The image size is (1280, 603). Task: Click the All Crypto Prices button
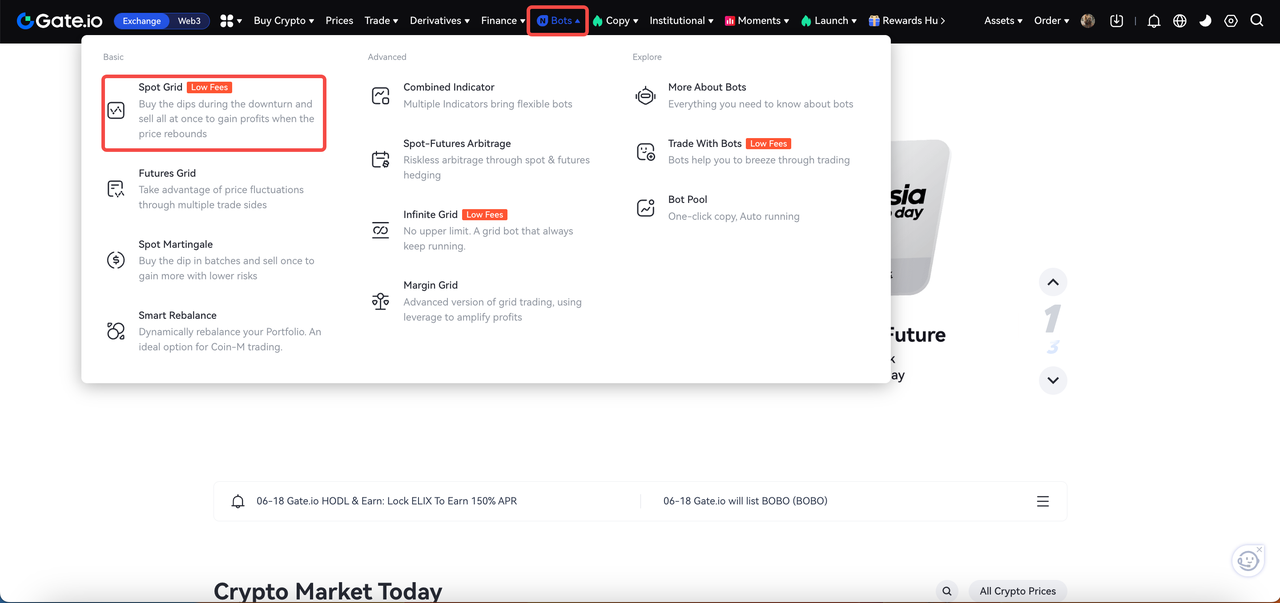[1017, 591]
